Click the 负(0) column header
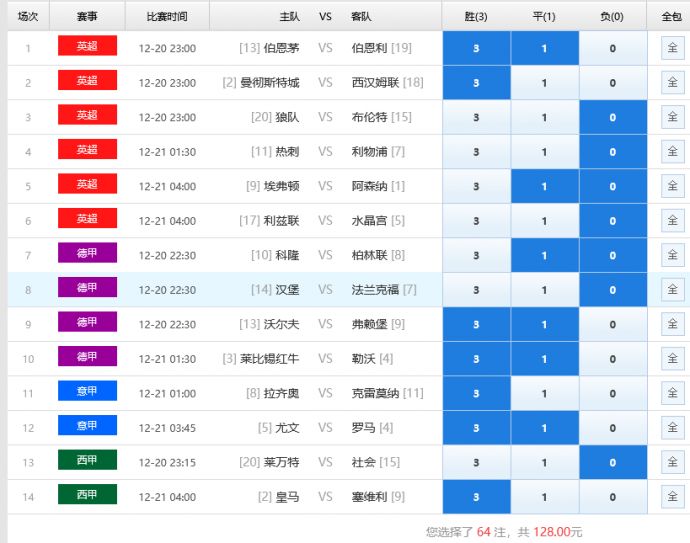Image resolution: width=690 pixels, height=543 pixels. (x=613, y=17)
